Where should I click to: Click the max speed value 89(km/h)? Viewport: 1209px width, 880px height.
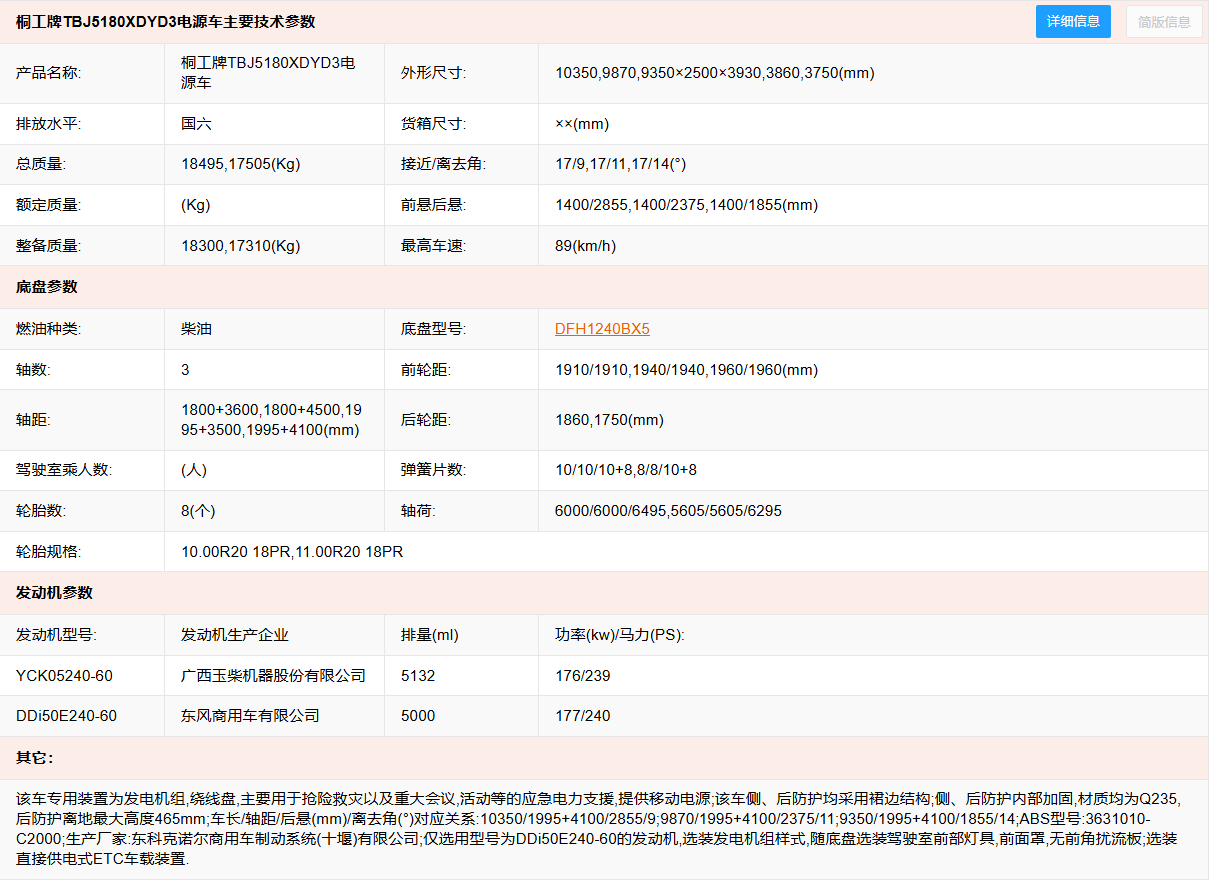pyautogui.click(x=585, y=246)
